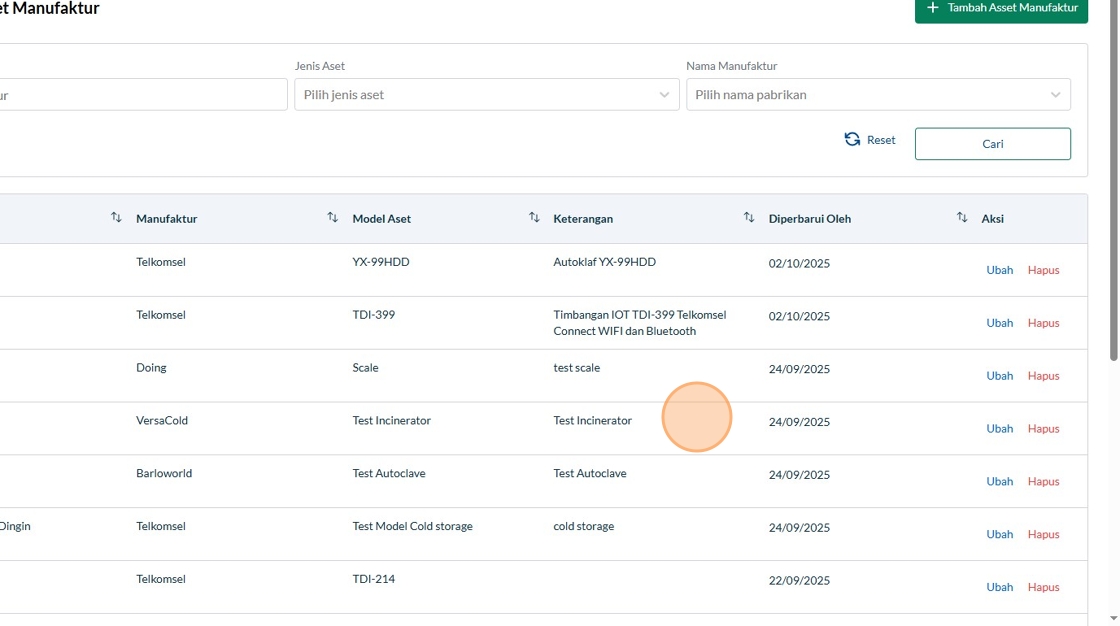Expand the Nama Manufaktur dropdown
Screen dimensions: 1120x626
878,95
